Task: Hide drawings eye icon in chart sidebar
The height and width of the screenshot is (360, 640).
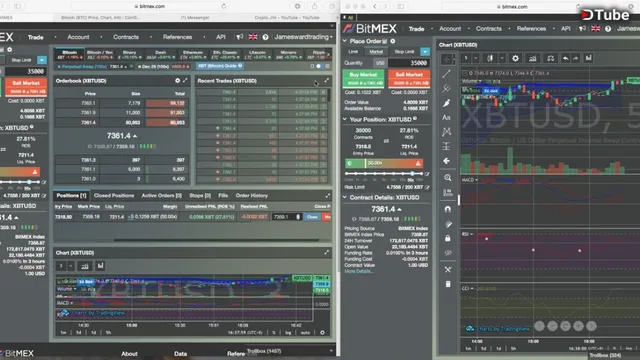Action: point(448,253)
